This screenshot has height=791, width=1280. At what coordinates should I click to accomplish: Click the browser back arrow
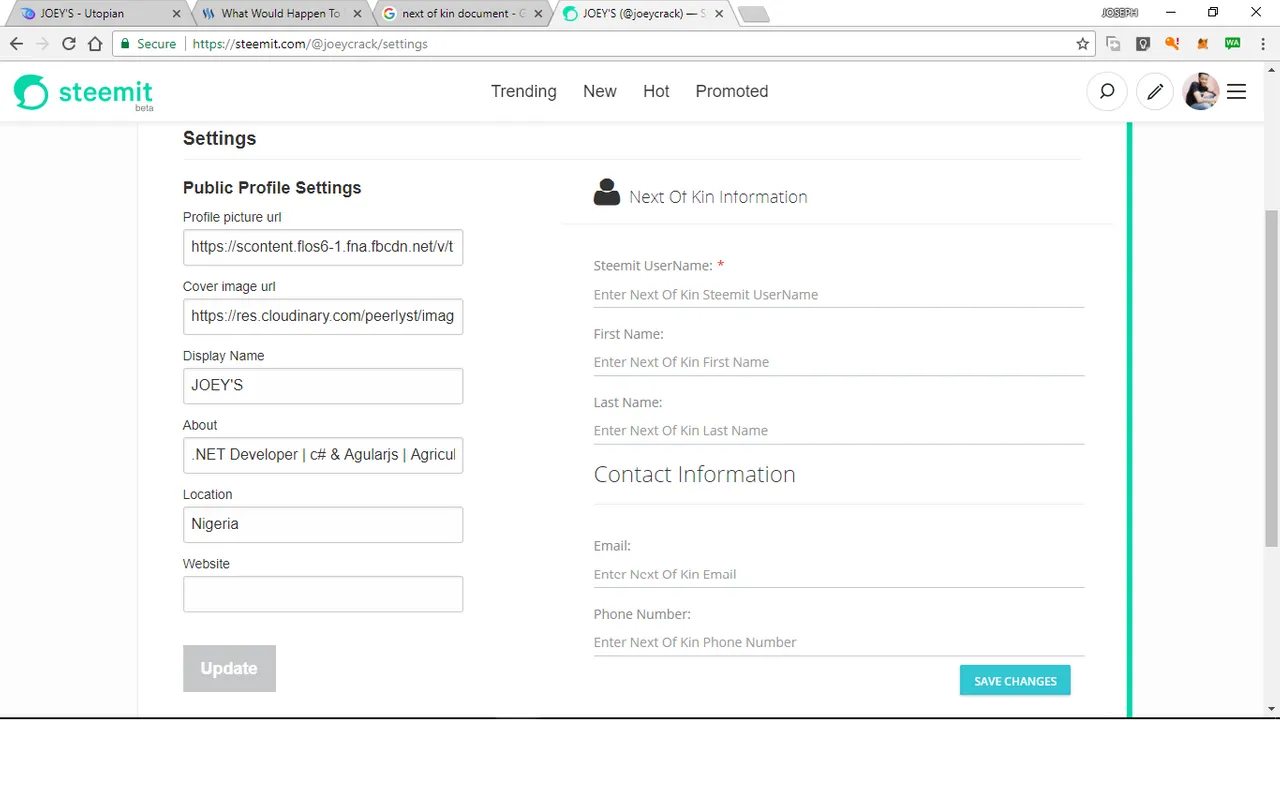[16, 44]
